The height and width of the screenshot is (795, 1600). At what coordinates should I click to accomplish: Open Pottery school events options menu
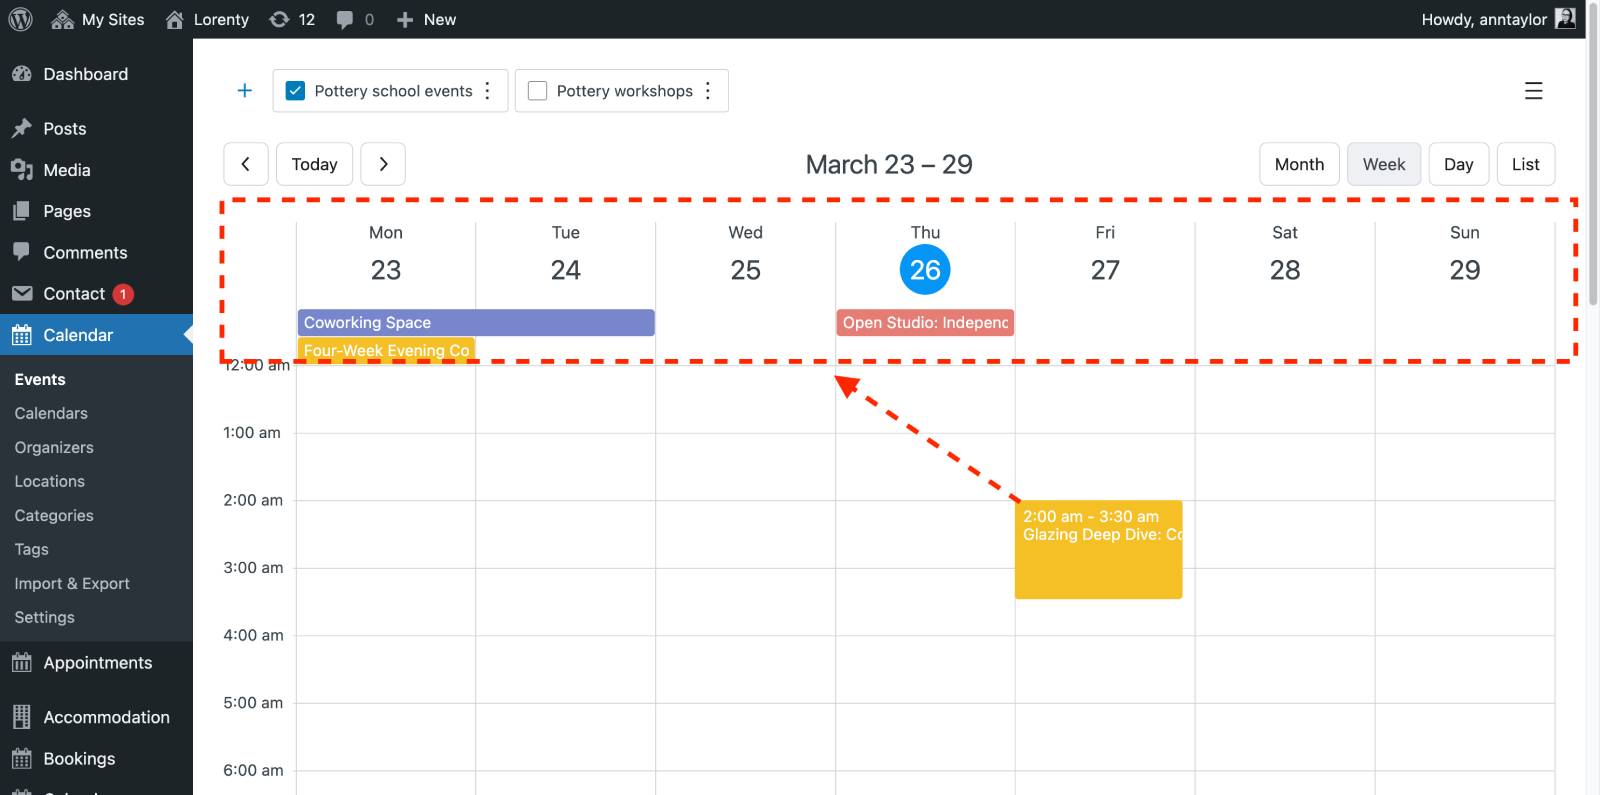[488, 91]
